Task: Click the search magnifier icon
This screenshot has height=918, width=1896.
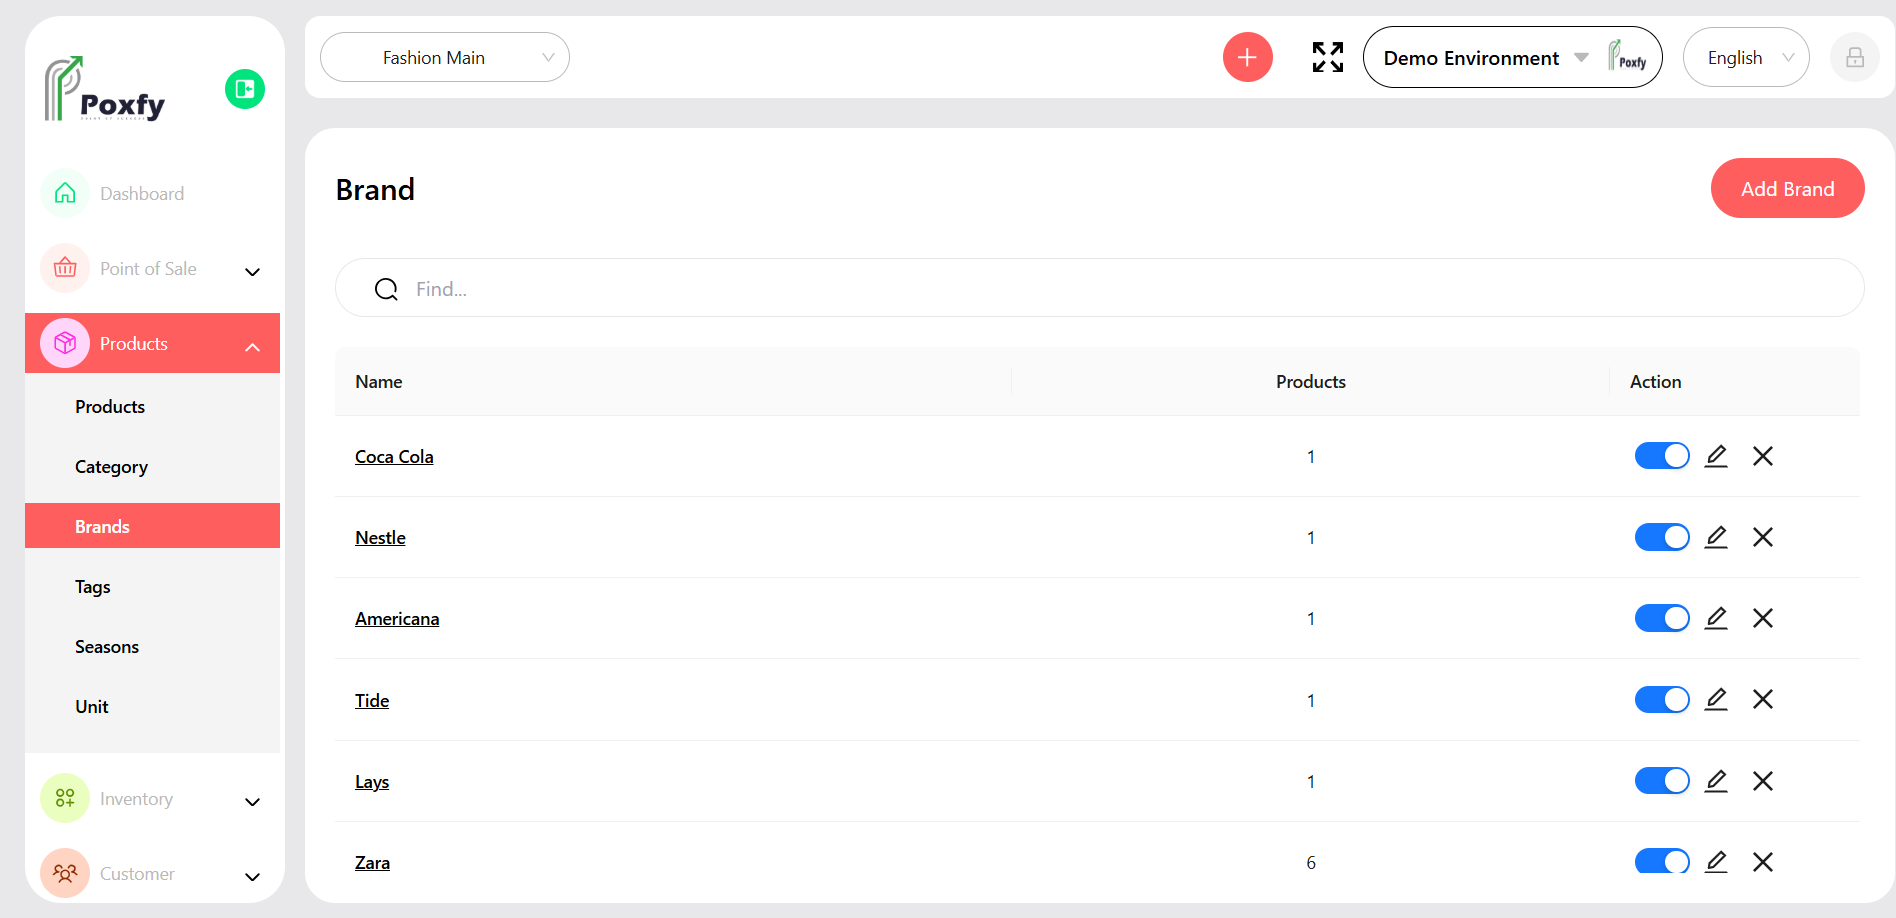Action: coord(386,289)
